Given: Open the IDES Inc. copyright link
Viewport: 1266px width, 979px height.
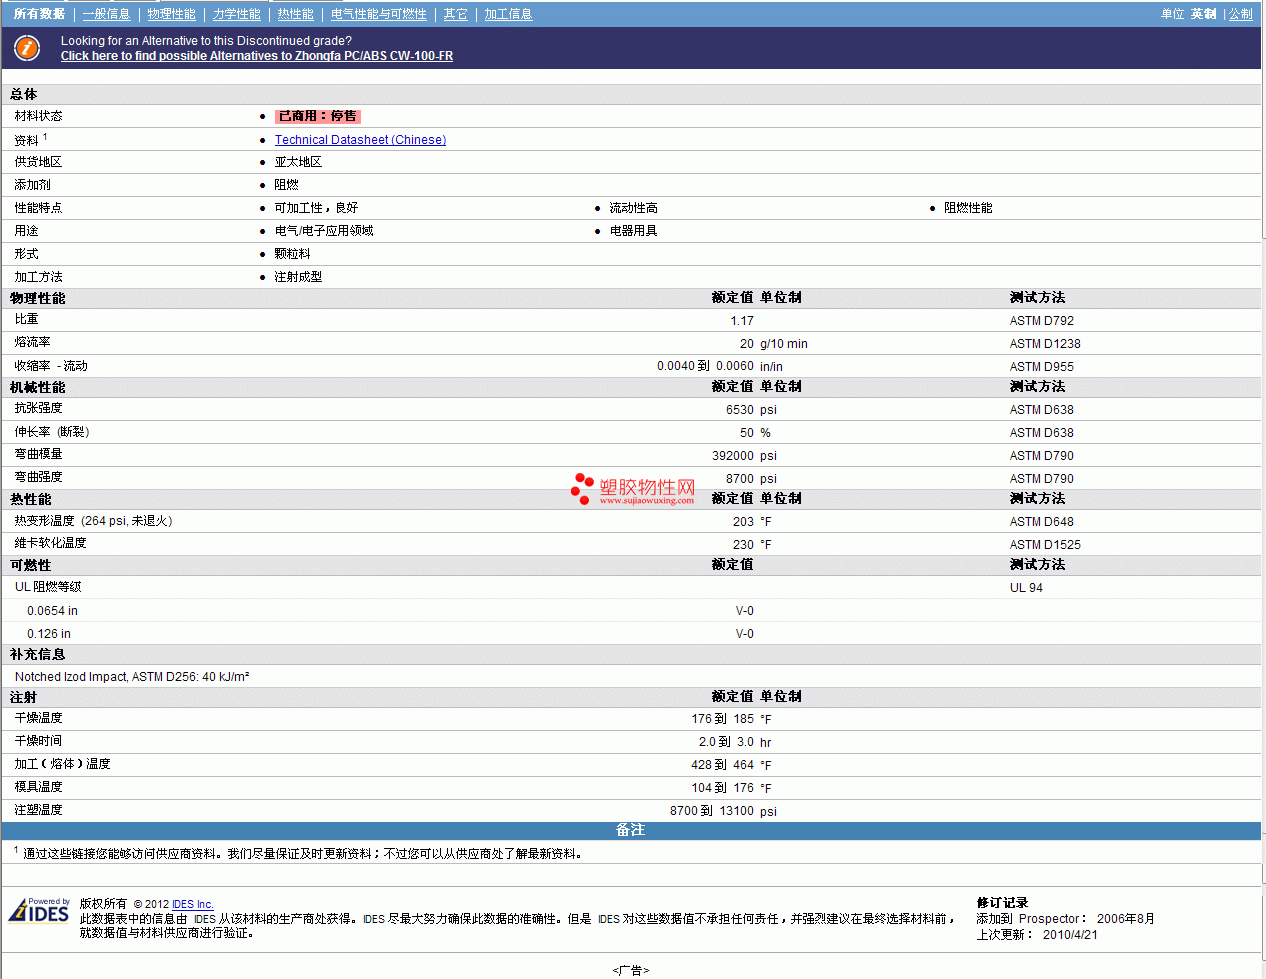Looking at the screenshot, I should click(x=192, y=904).
